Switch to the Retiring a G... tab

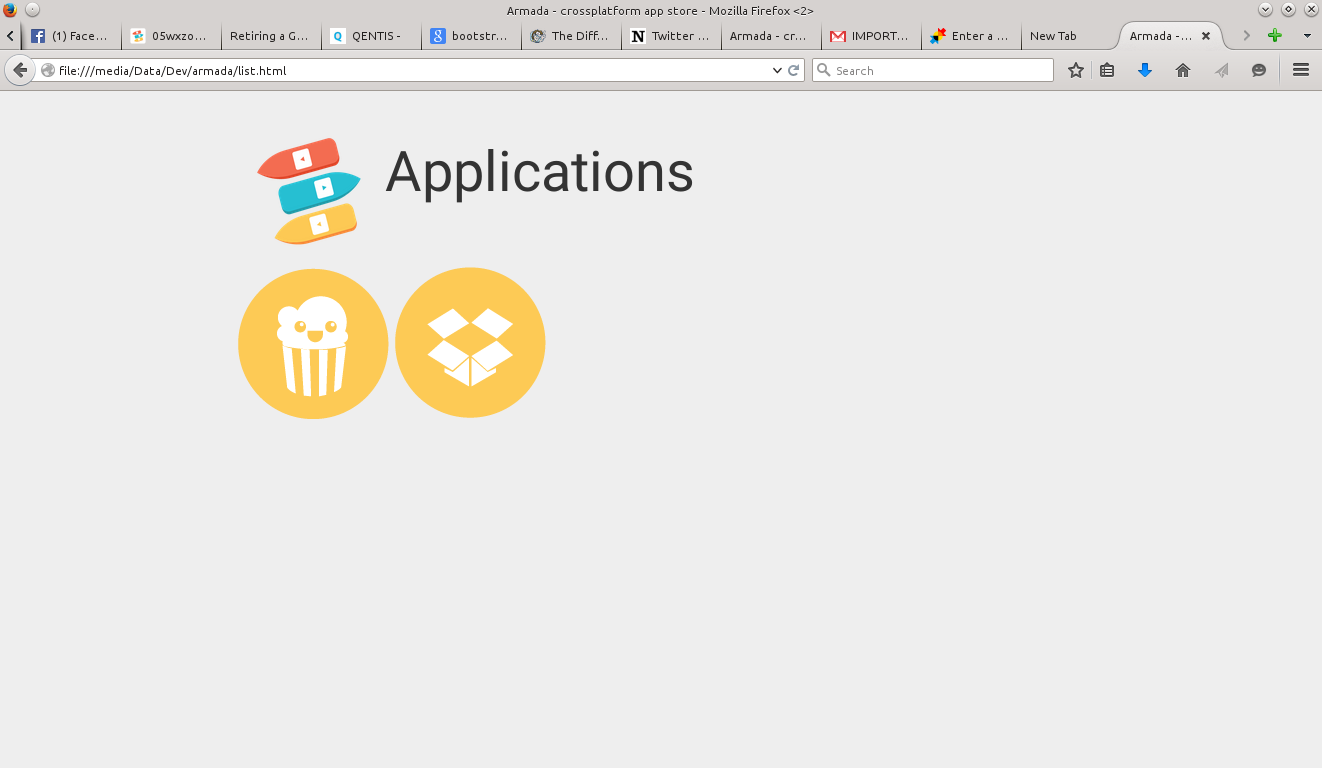[x=271, y=36]
